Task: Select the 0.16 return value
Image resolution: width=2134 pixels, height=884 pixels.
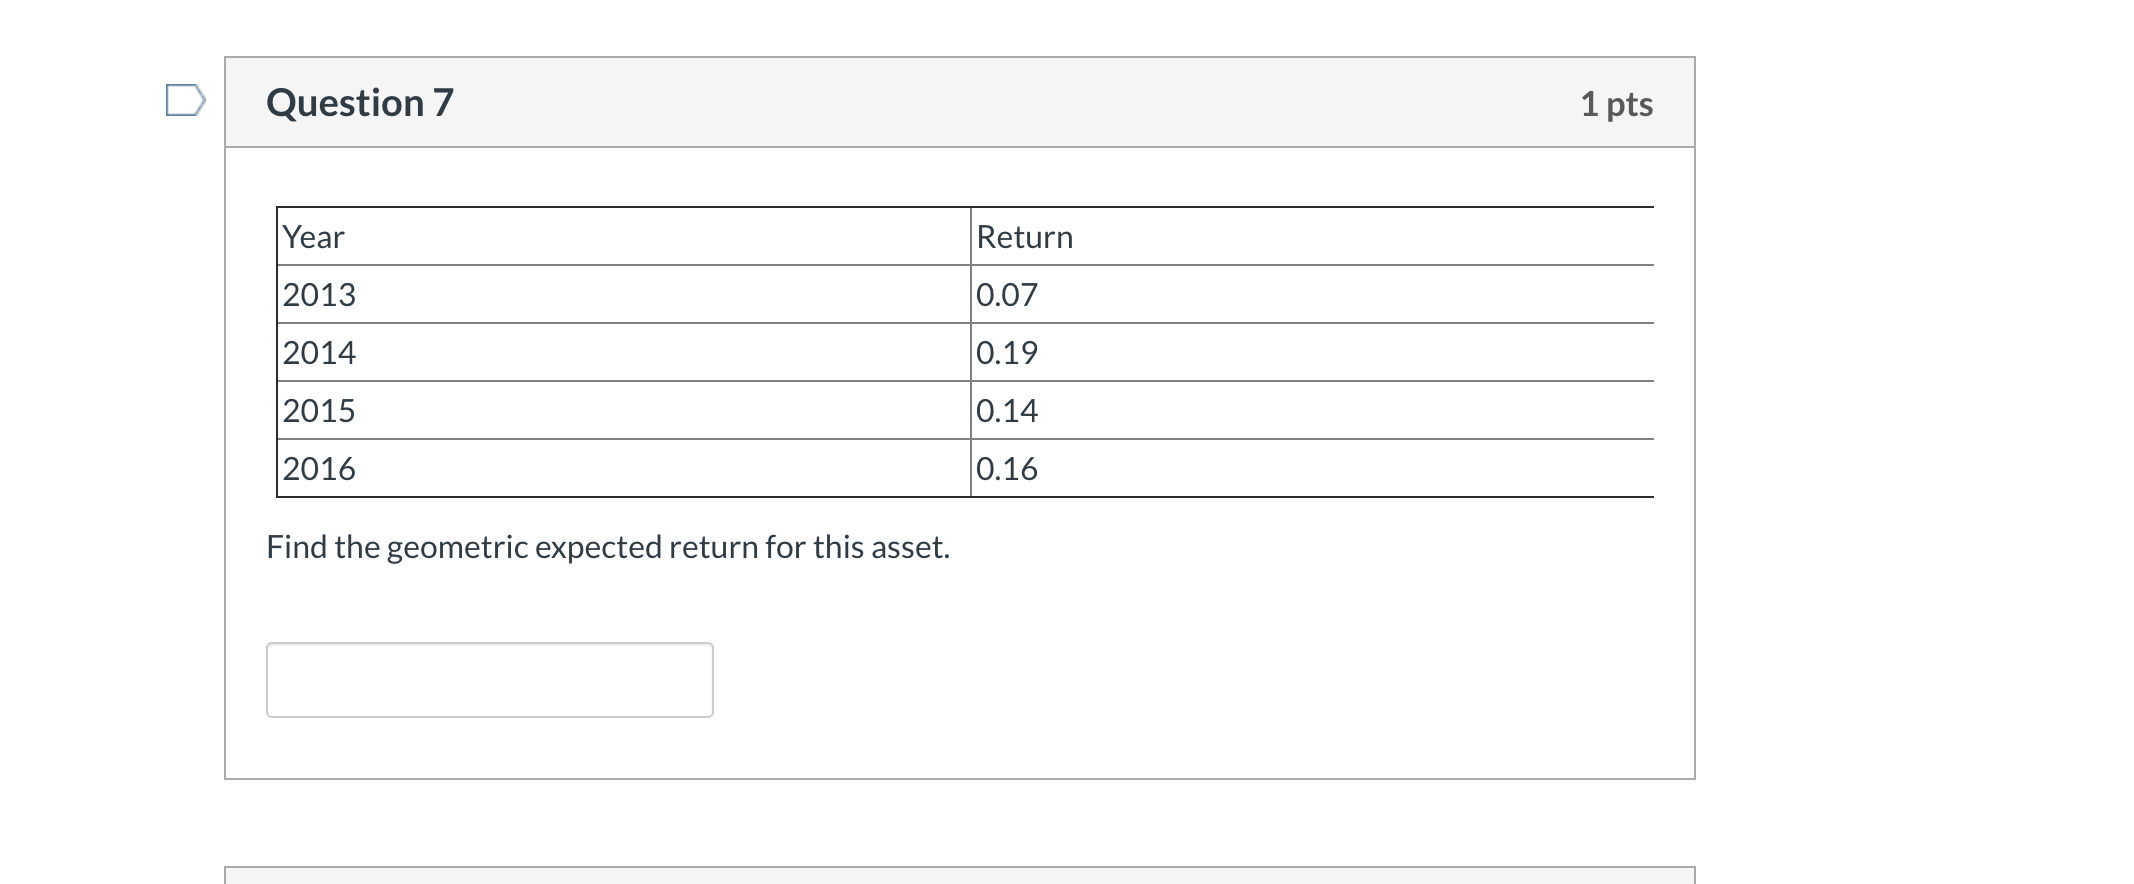Action: pos(1007,468)
